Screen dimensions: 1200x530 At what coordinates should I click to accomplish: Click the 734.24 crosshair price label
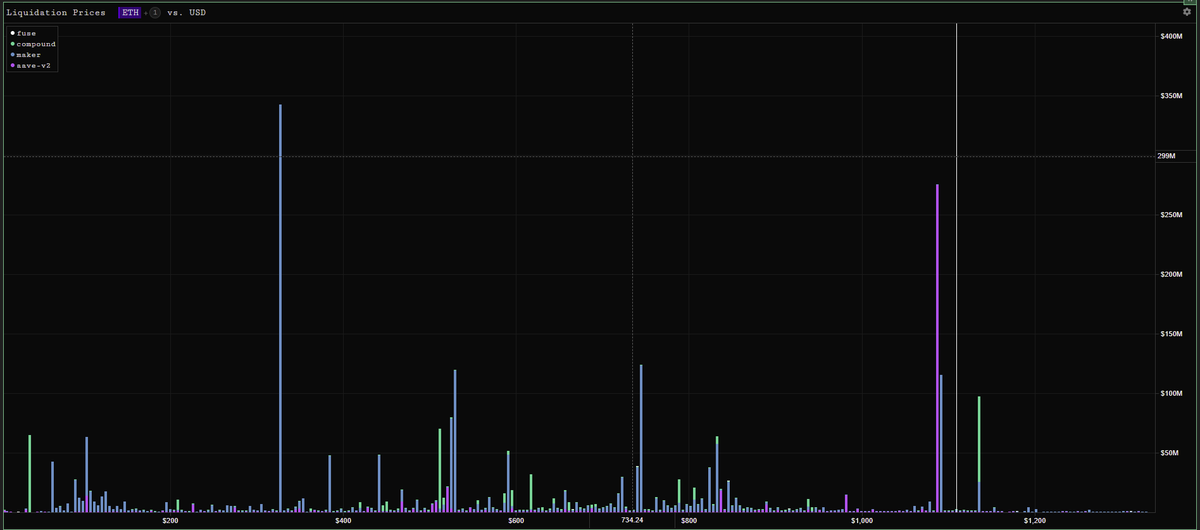coord(632,521)
